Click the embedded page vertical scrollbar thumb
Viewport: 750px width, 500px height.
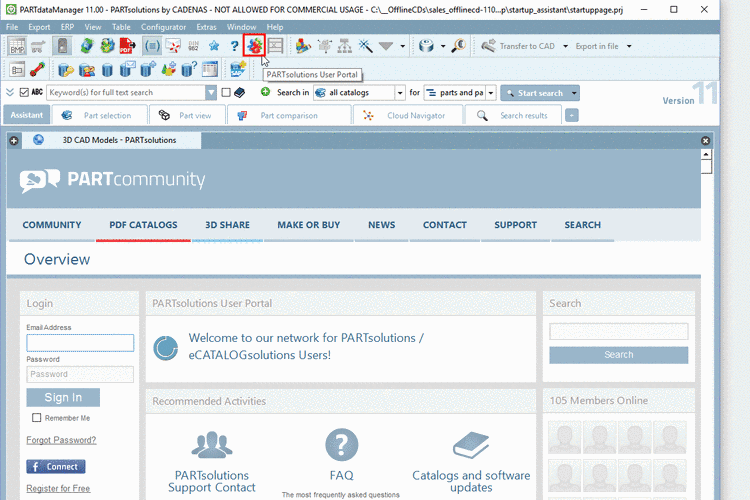706,167
